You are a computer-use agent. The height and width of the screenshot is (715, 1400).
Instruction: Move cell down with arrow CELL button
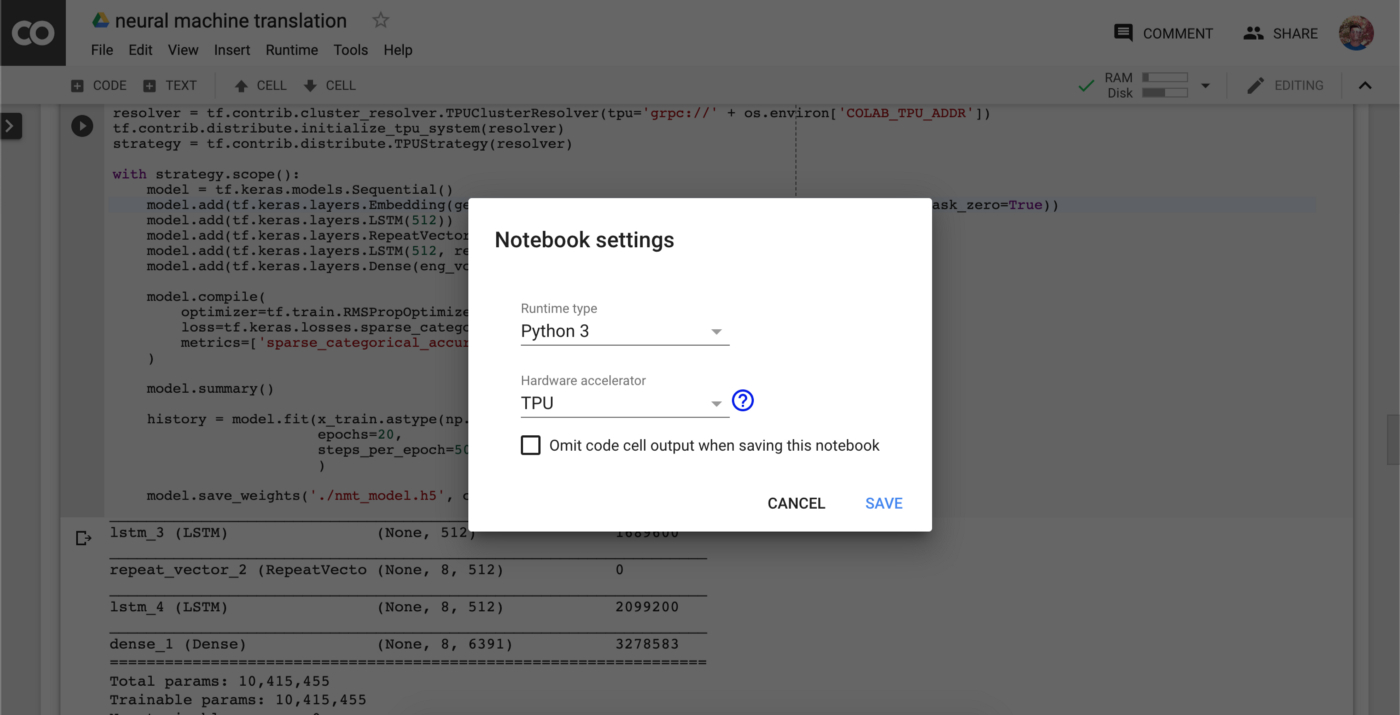330,86
